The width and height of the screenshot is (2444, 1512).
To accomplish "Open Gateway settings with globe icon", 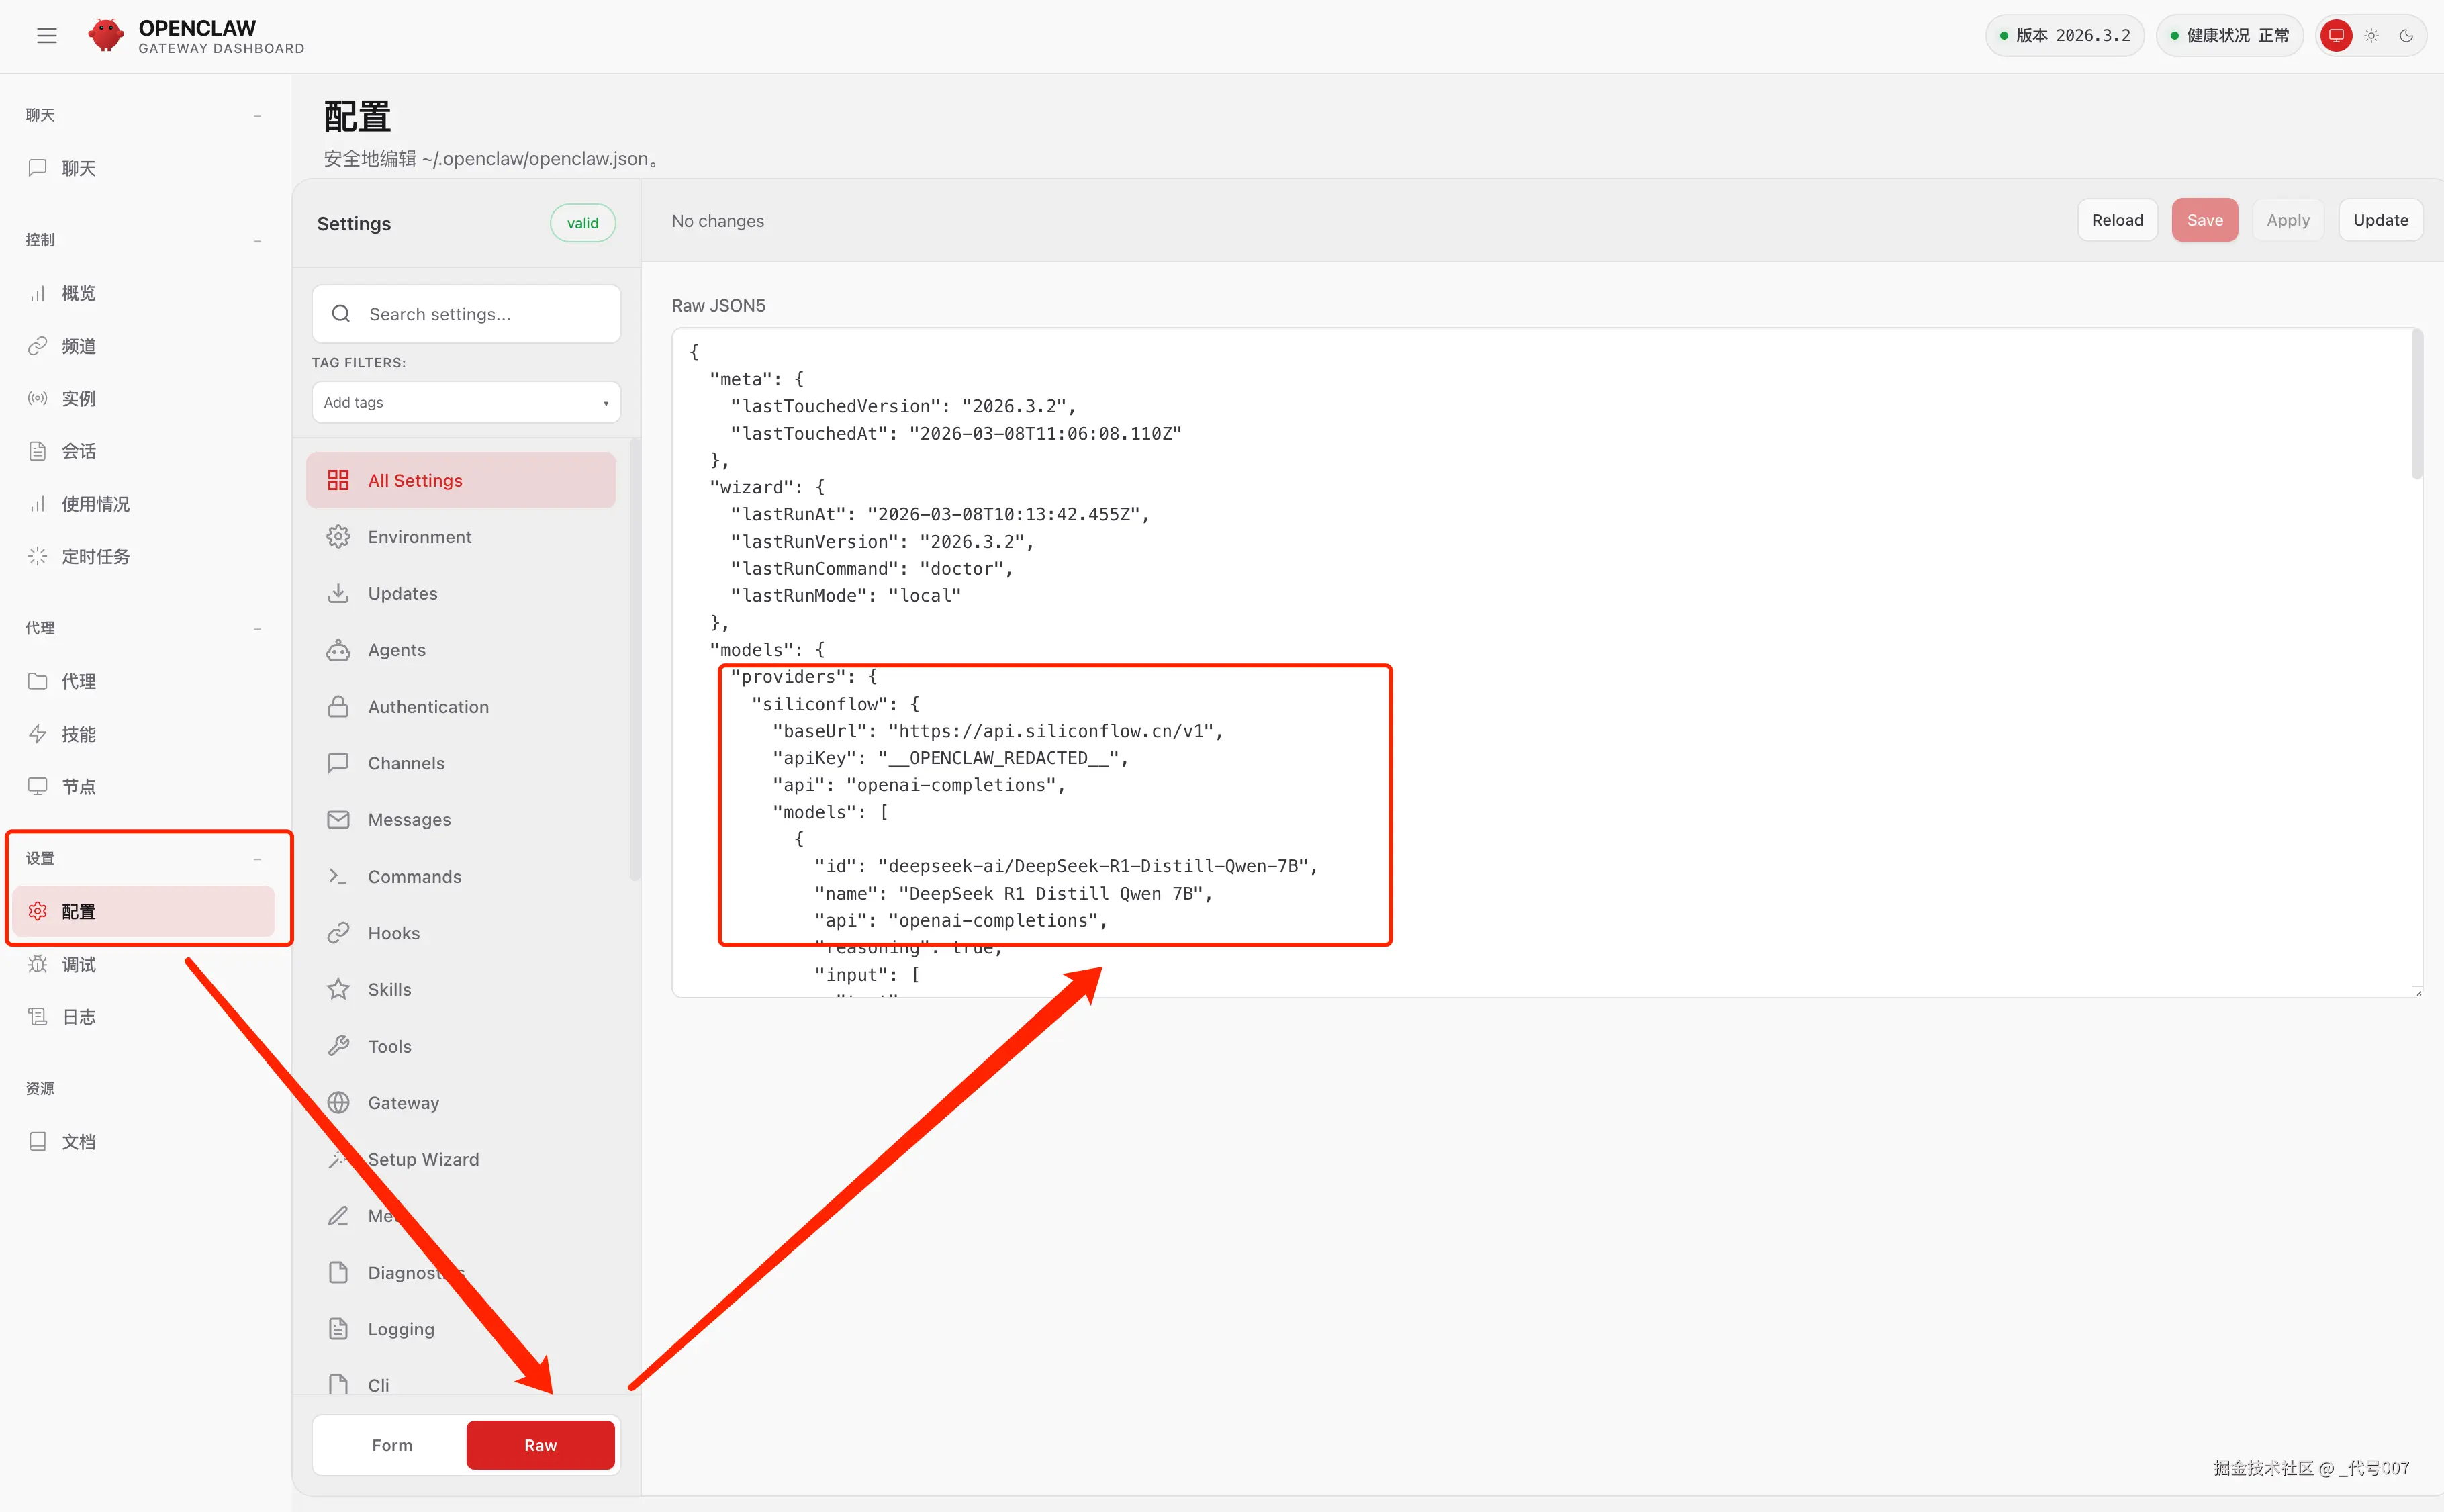I will [403, 1102].
